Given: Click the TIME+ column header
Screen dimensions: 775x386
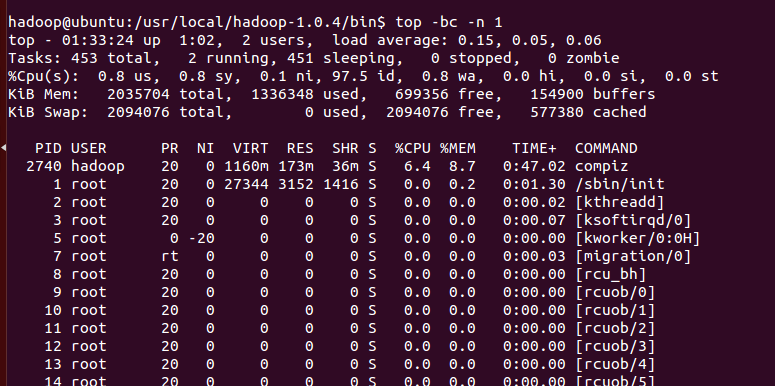Looking at the screenshot, I should pyautogui.click(x=534, y=148).
